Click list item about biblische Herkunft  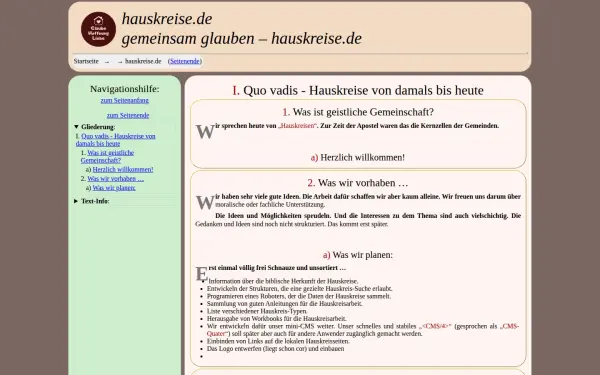pos(284,281)
